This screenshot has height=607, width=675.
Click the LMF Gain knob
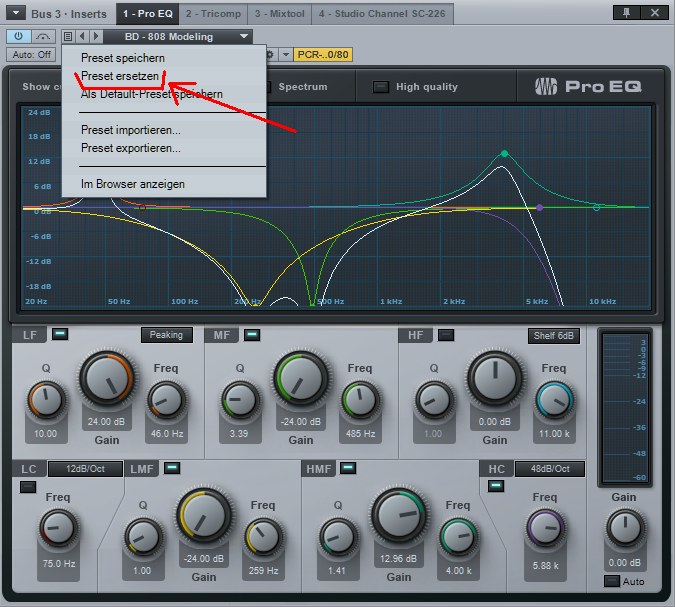(x=204, y=515)
